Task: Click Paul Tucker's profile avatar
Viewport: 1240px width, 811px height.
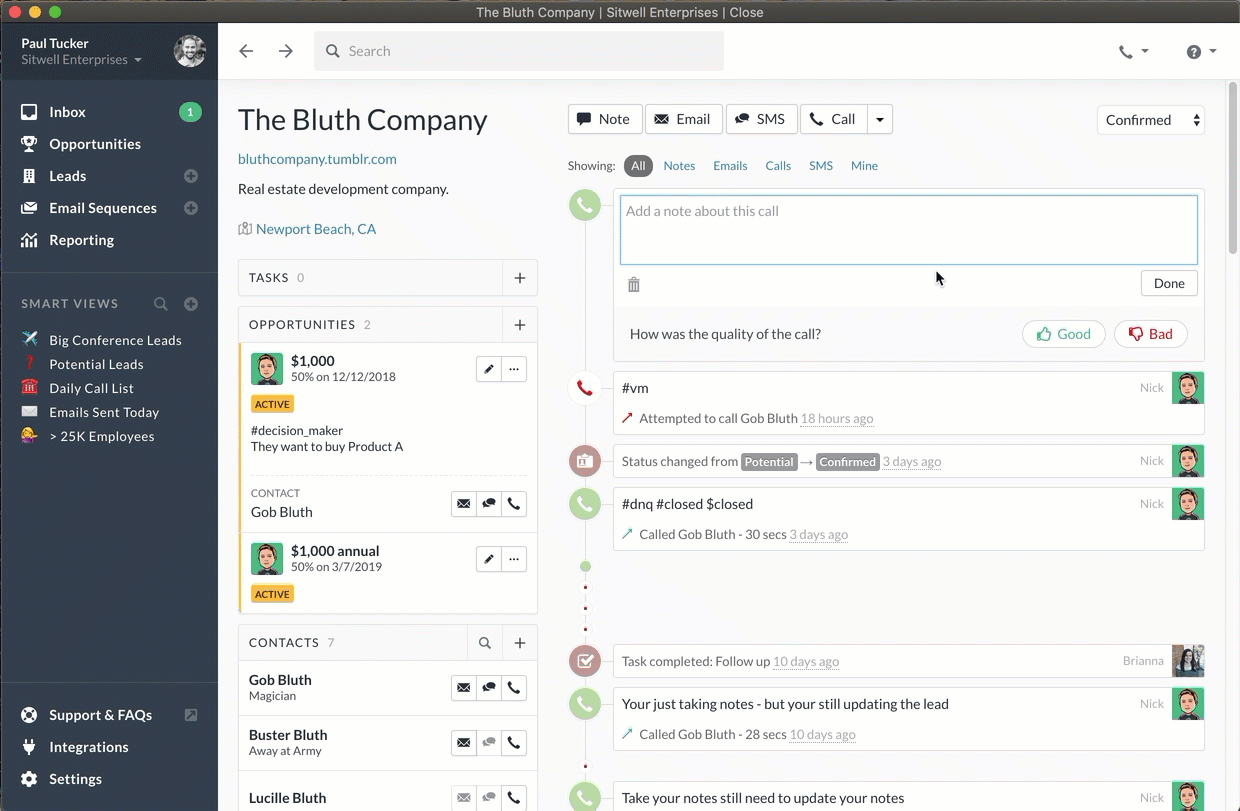Action: 190,51
